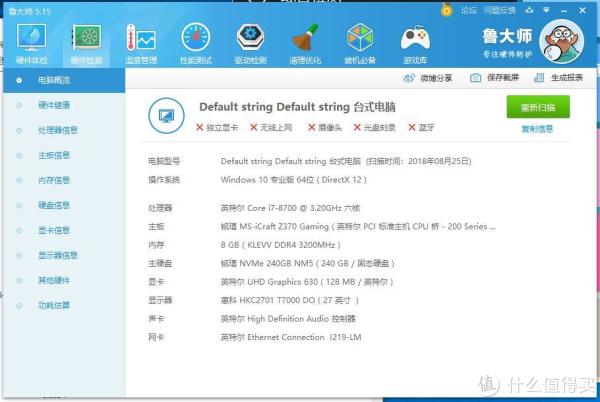Image resolution: width=600 pixels, height=402 pixels.
Task: Open 装机必备 software cube icon
Action: point(360,44)
